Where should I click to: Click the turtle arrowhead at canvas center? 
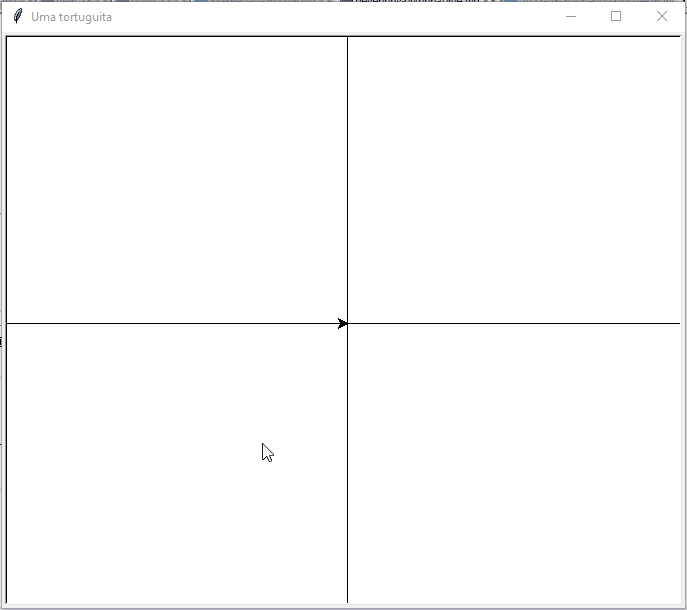[343, 323]
